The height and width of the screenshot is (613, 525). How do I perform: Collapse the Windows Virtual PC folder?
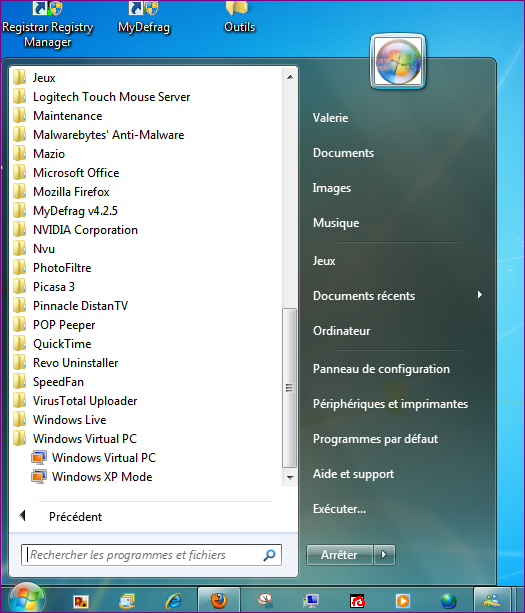(x=75, y=439)
